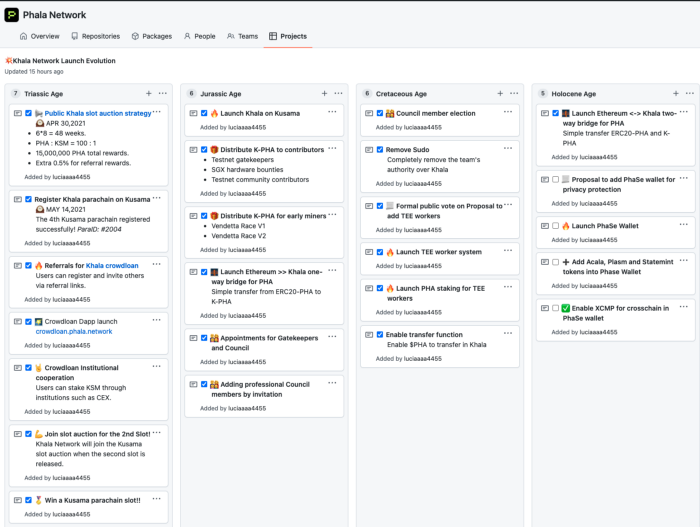Open card menu for Distribute K-PHA to contributors
Screen dimensions: 700x527
click(x=332, y=148)
